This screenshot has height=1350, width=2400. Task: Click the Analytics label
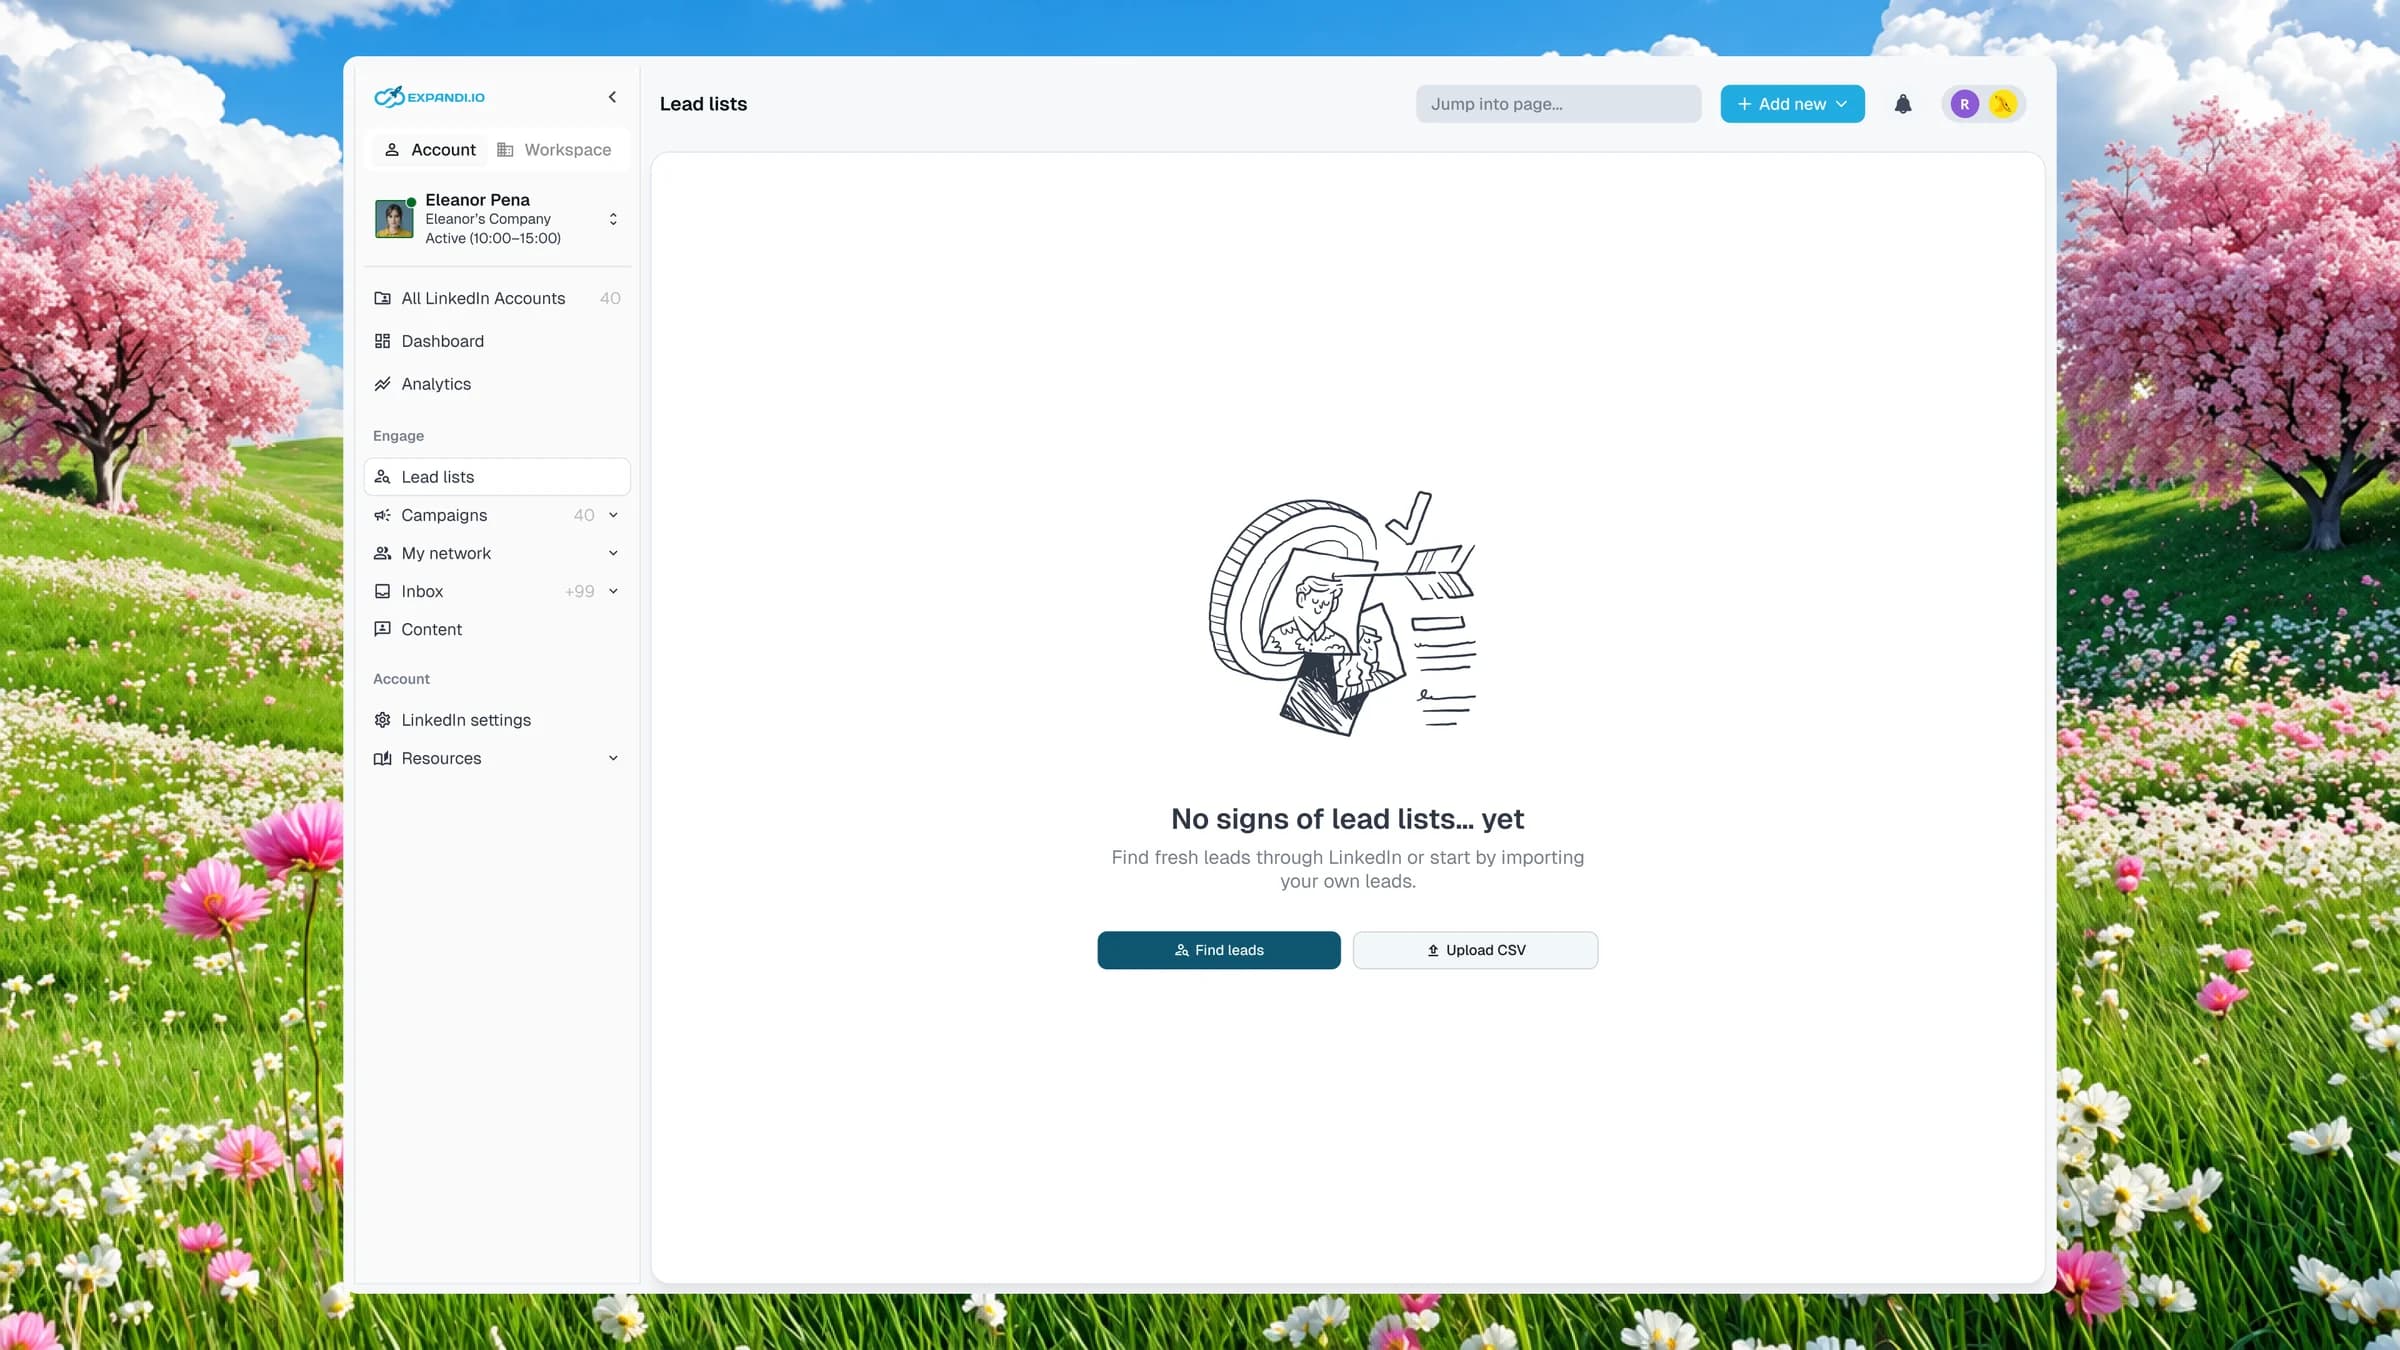(436, 384)
